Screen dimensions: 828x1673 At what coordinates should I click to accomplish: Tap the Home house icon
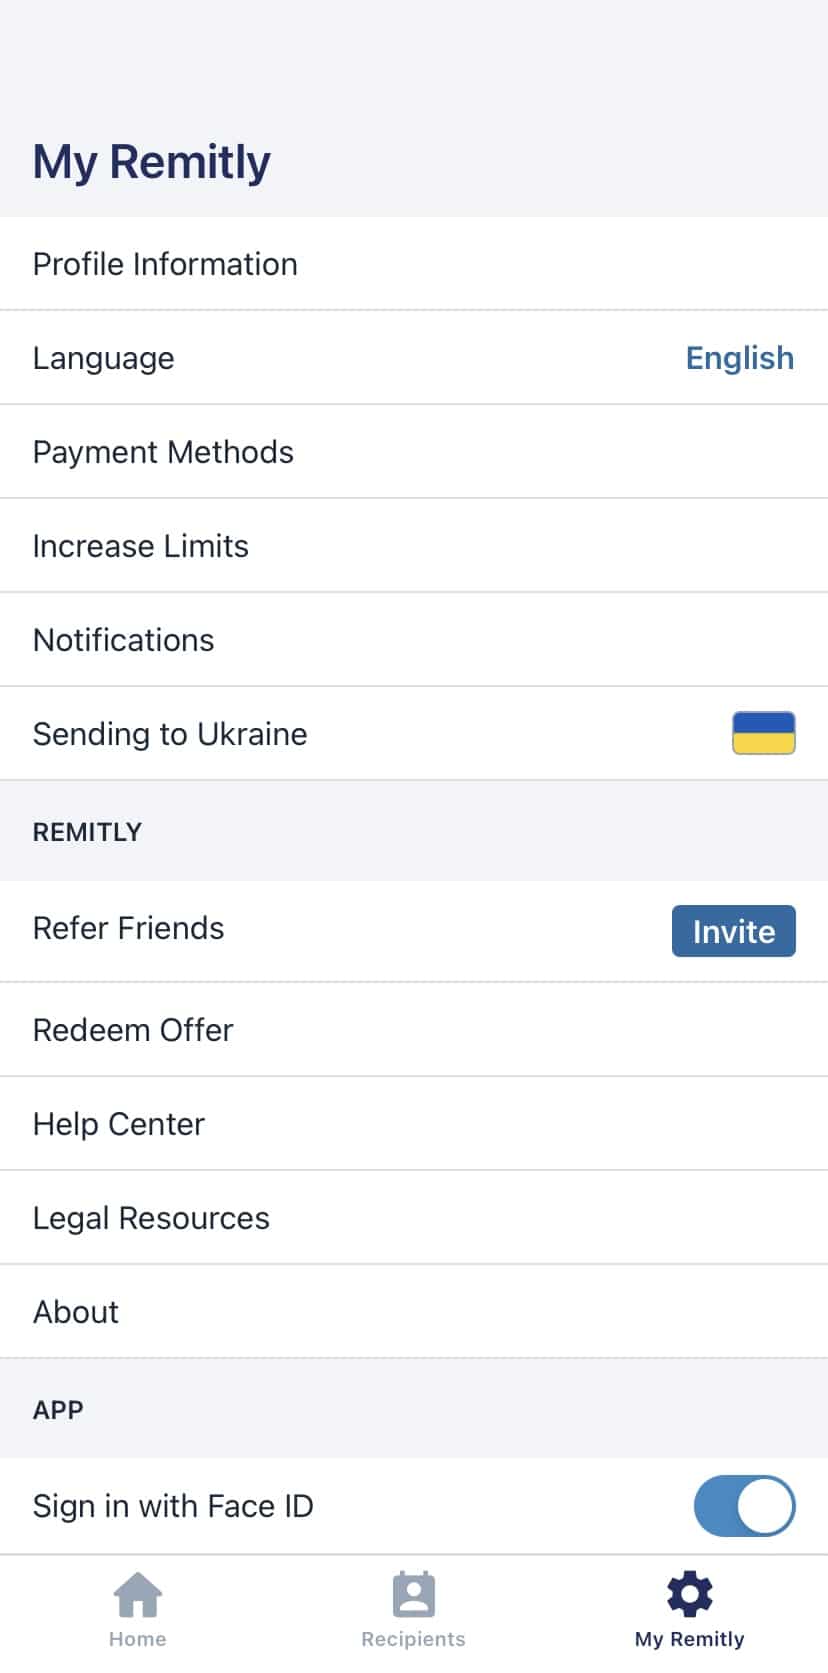[x=138, y=1594]
